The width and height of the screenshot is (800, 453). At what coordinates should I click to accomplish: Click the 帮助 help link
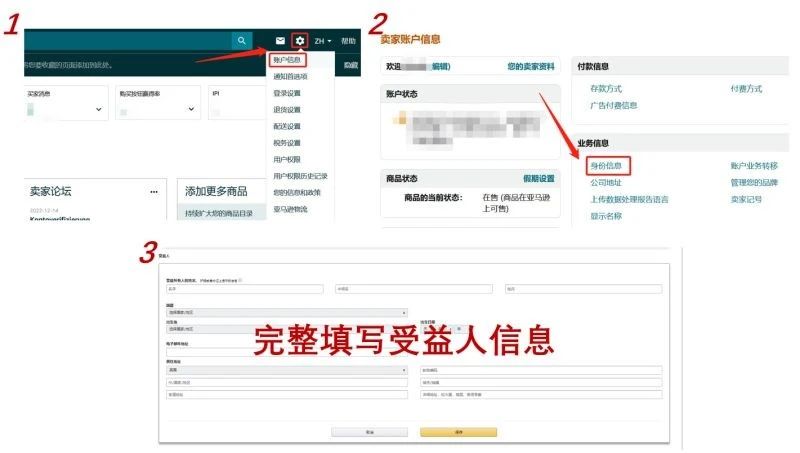(348, 41)
